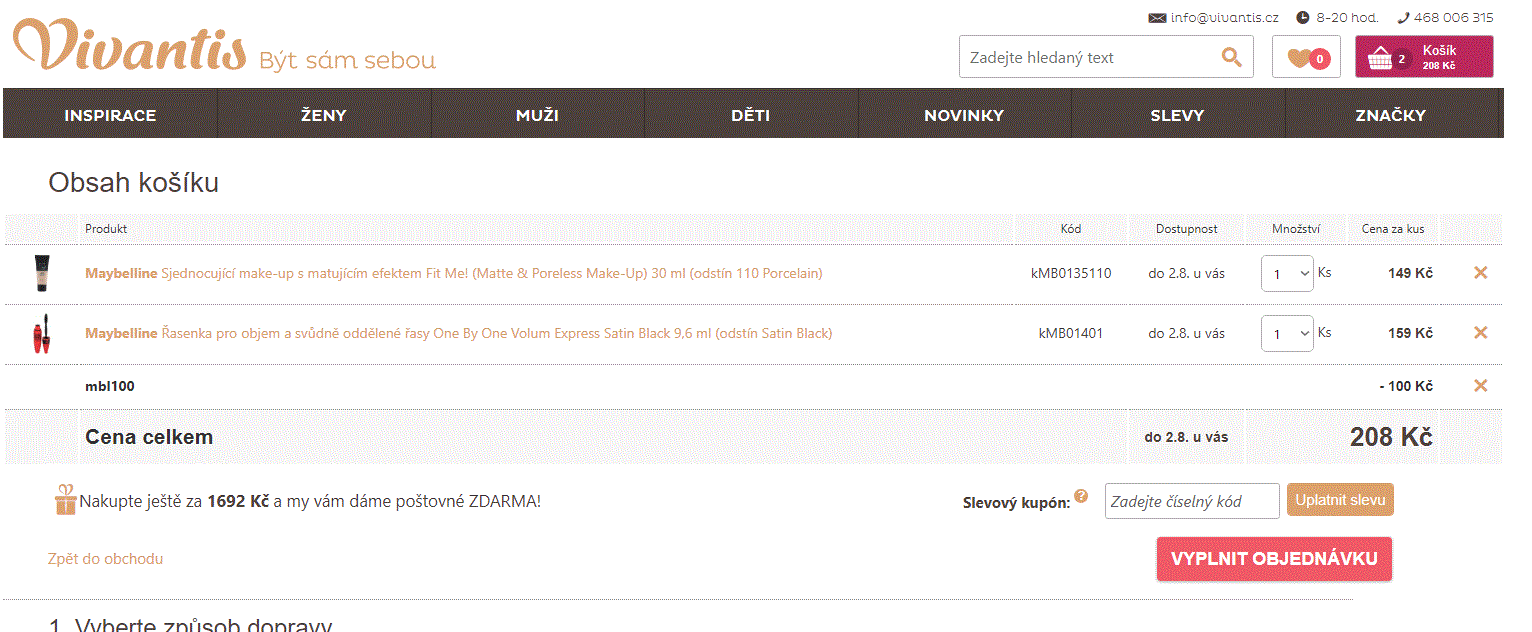Follow the Zpět do obchodu link
Screen dimensions: 1532x632
pyautogui.click(x=105, y=559)
